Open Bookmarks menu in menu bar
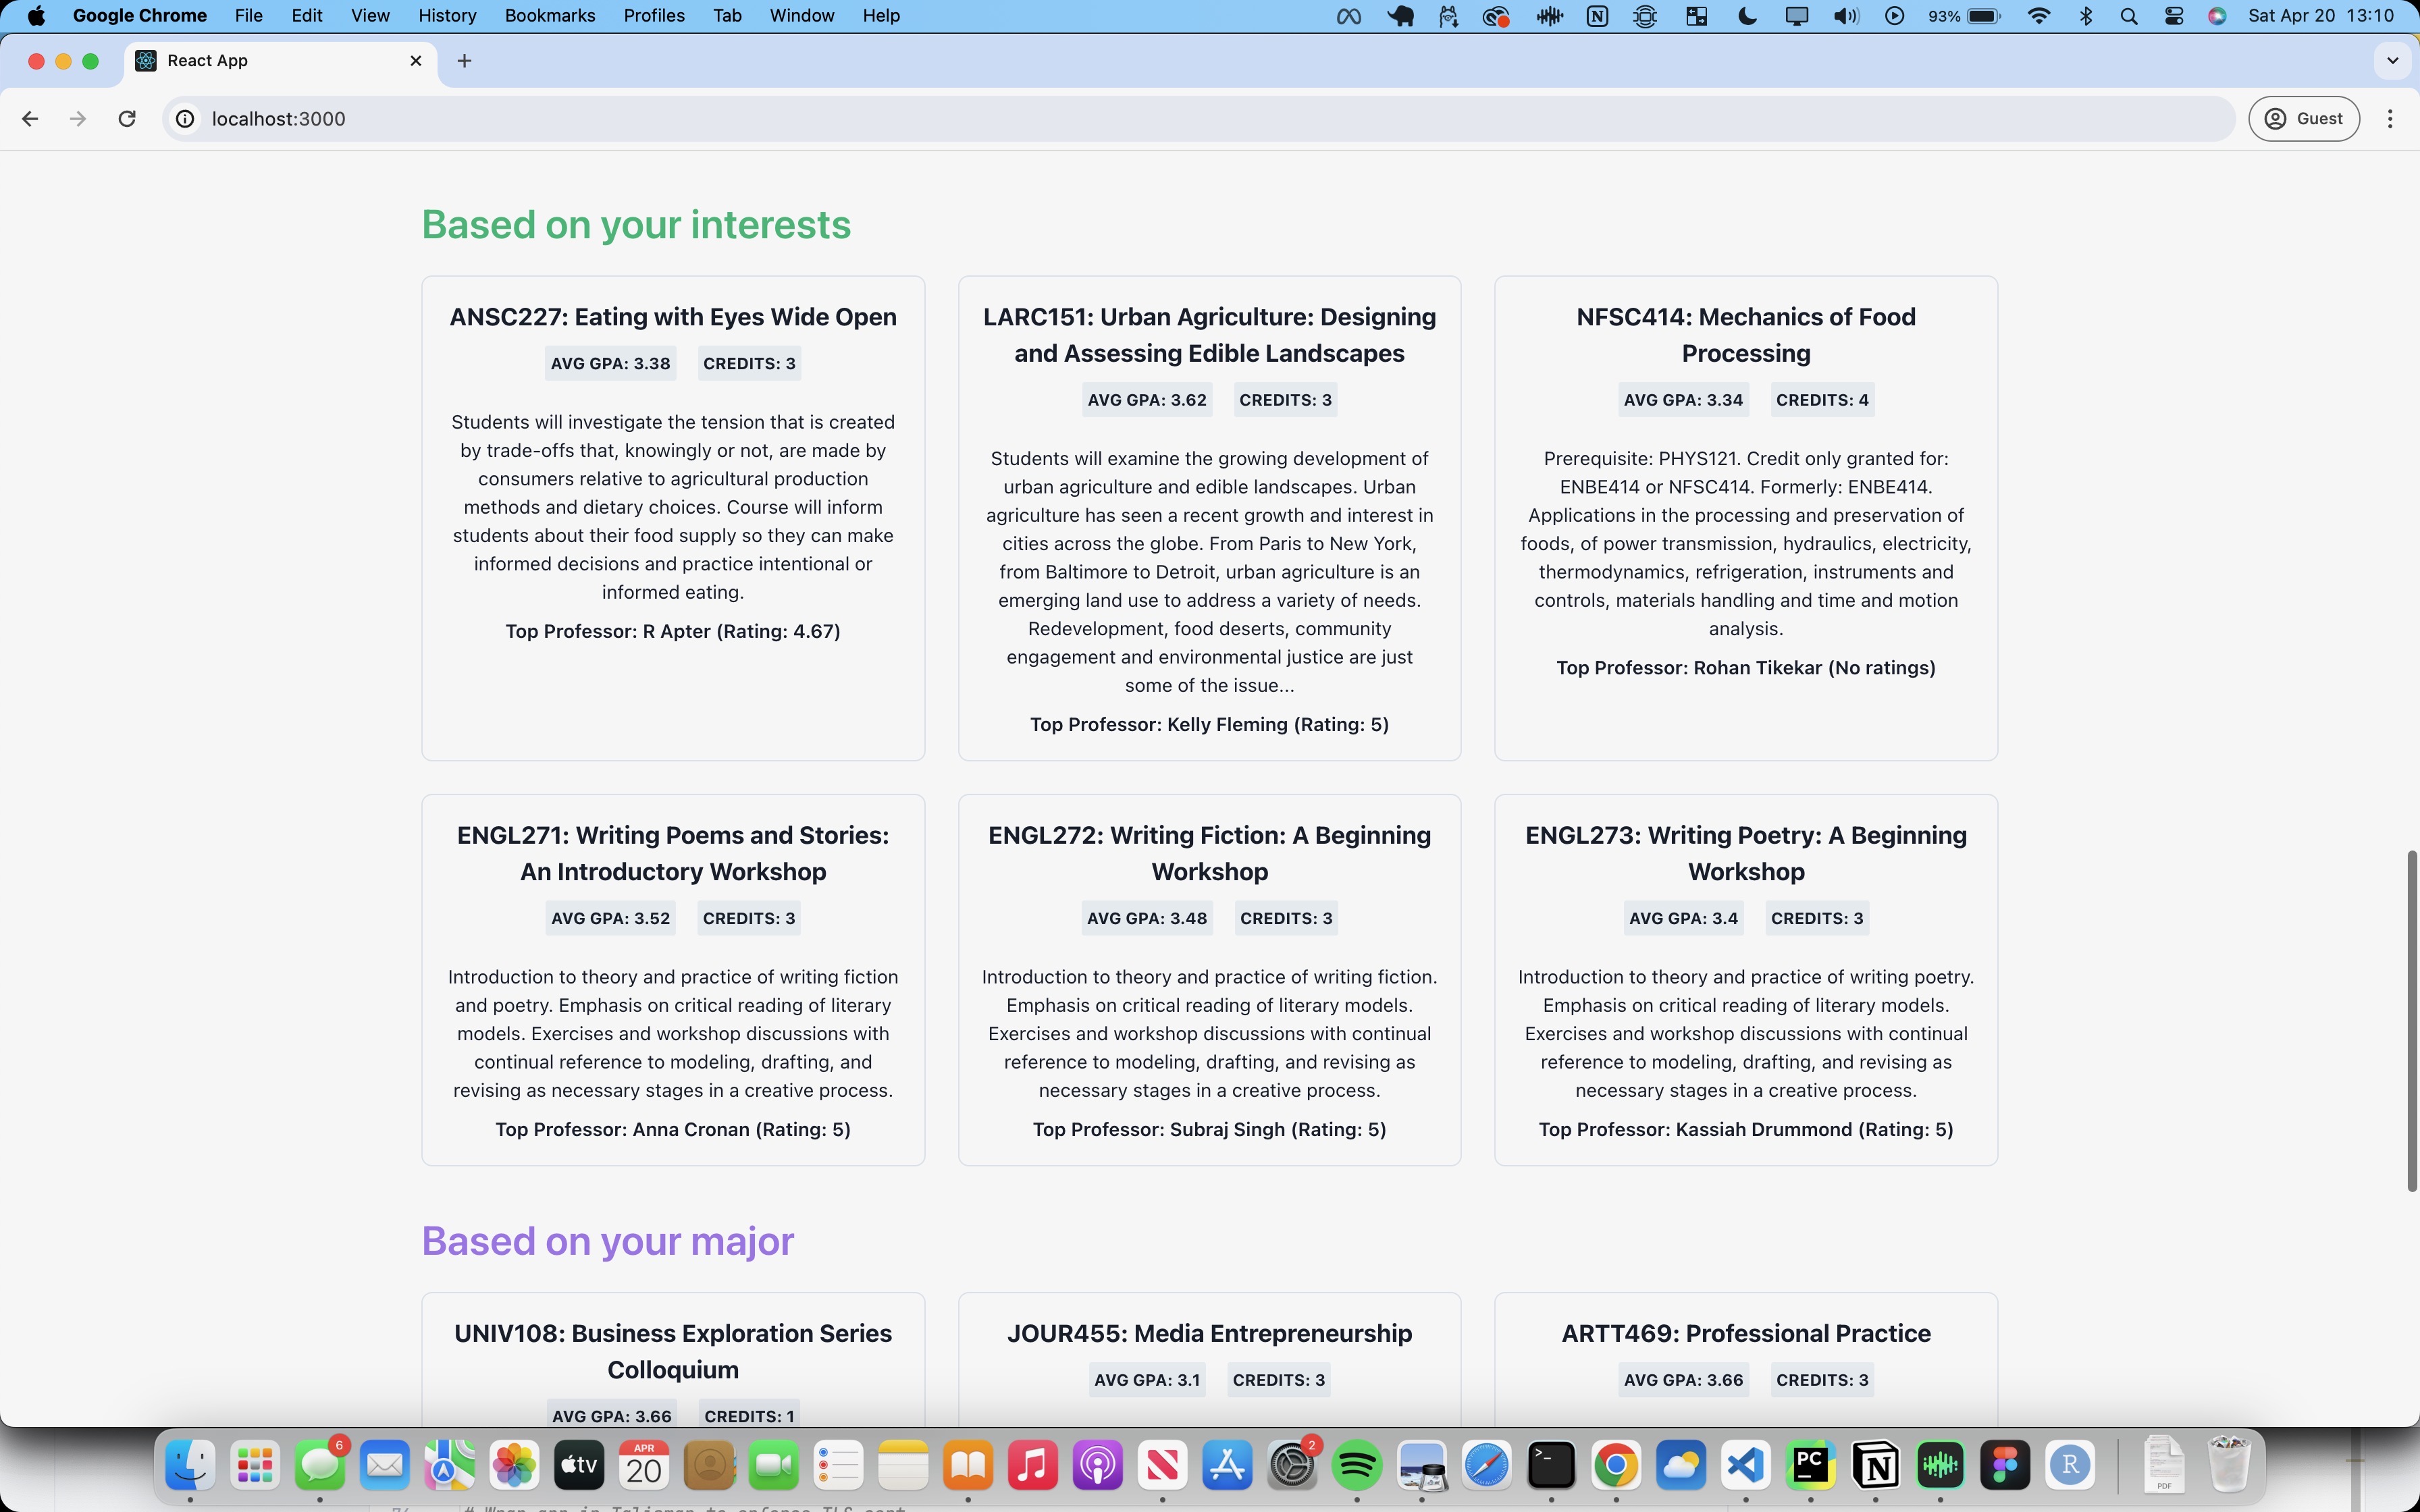 click(549, 16)
